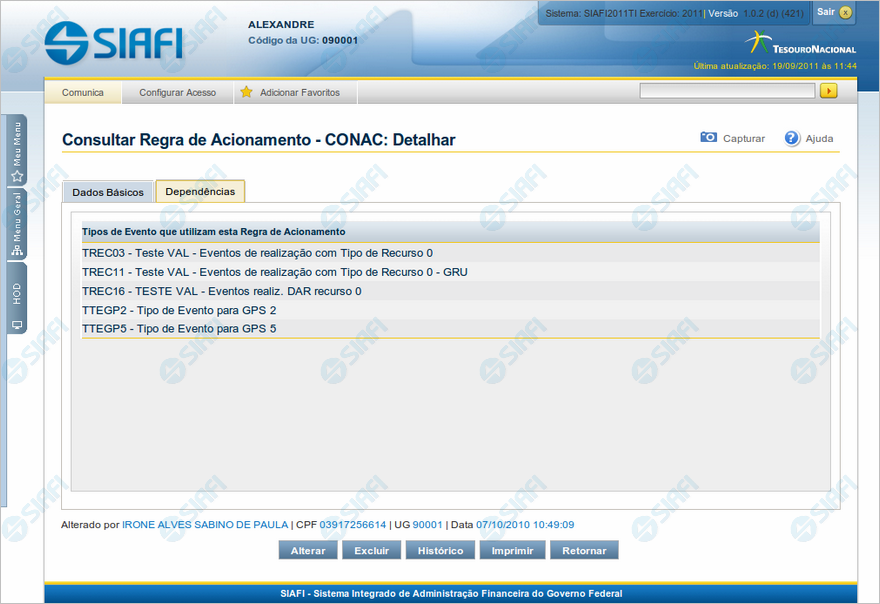Click the Alterar button
Viewport: 880px width, 604px height.
tap(308, 551)
